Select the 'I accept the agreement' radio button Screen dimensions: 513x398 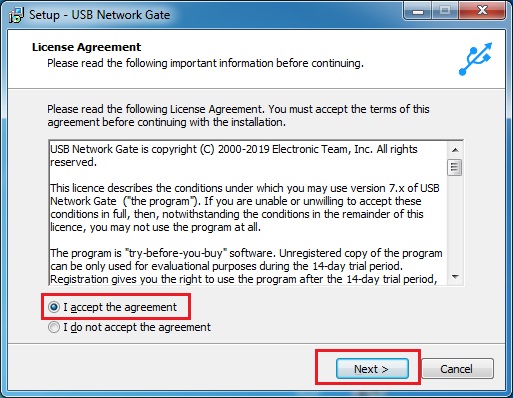pyautogui.click(x=54, y=307)
